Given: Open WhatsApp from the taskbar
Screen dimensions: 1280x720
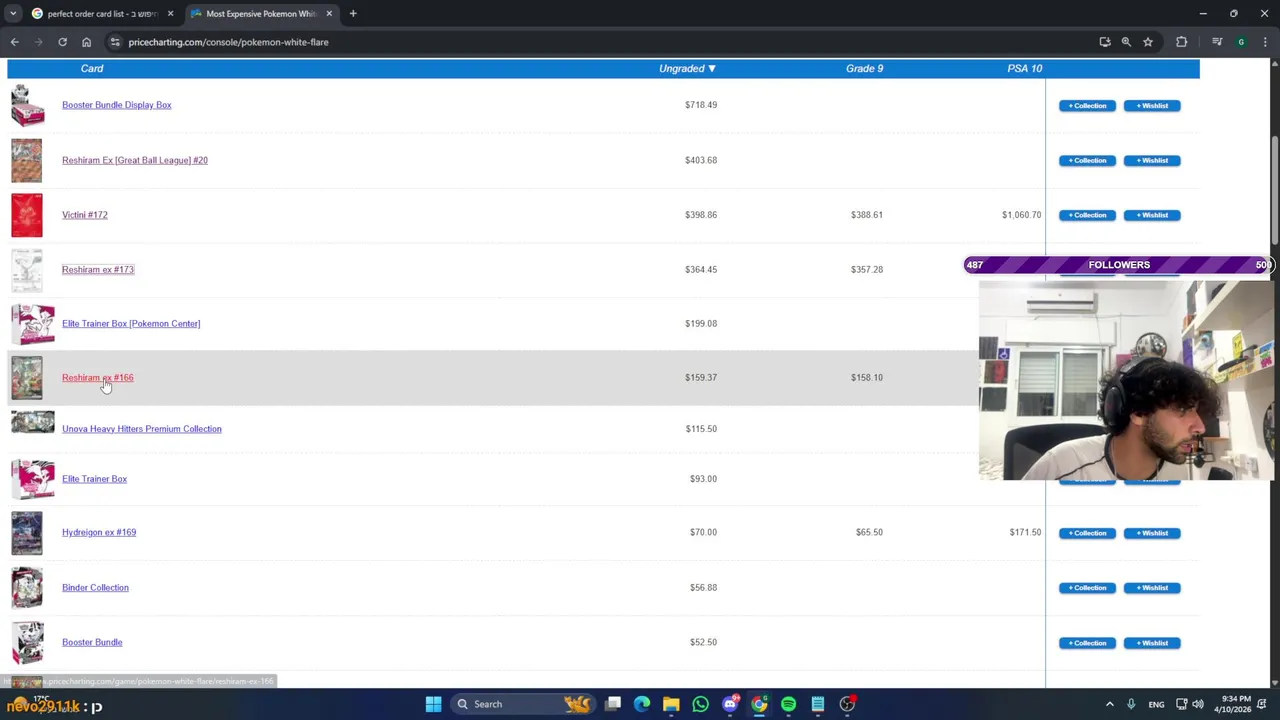Looking at the screenshot, I should click(x=700, y=704).
